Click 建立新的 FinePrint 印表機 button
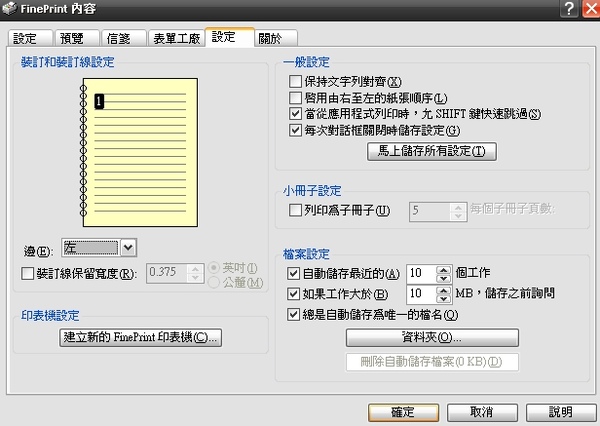 [x=140, y=338]
